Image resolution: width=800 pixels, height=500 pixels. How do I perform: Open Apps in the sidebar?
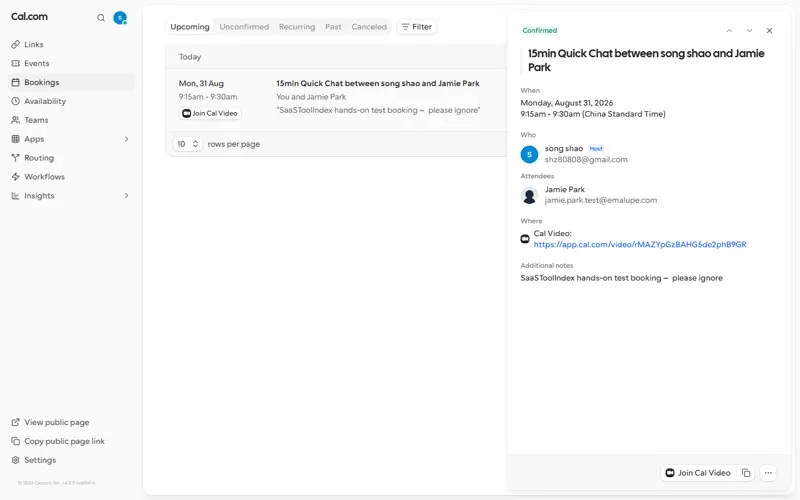71,139
